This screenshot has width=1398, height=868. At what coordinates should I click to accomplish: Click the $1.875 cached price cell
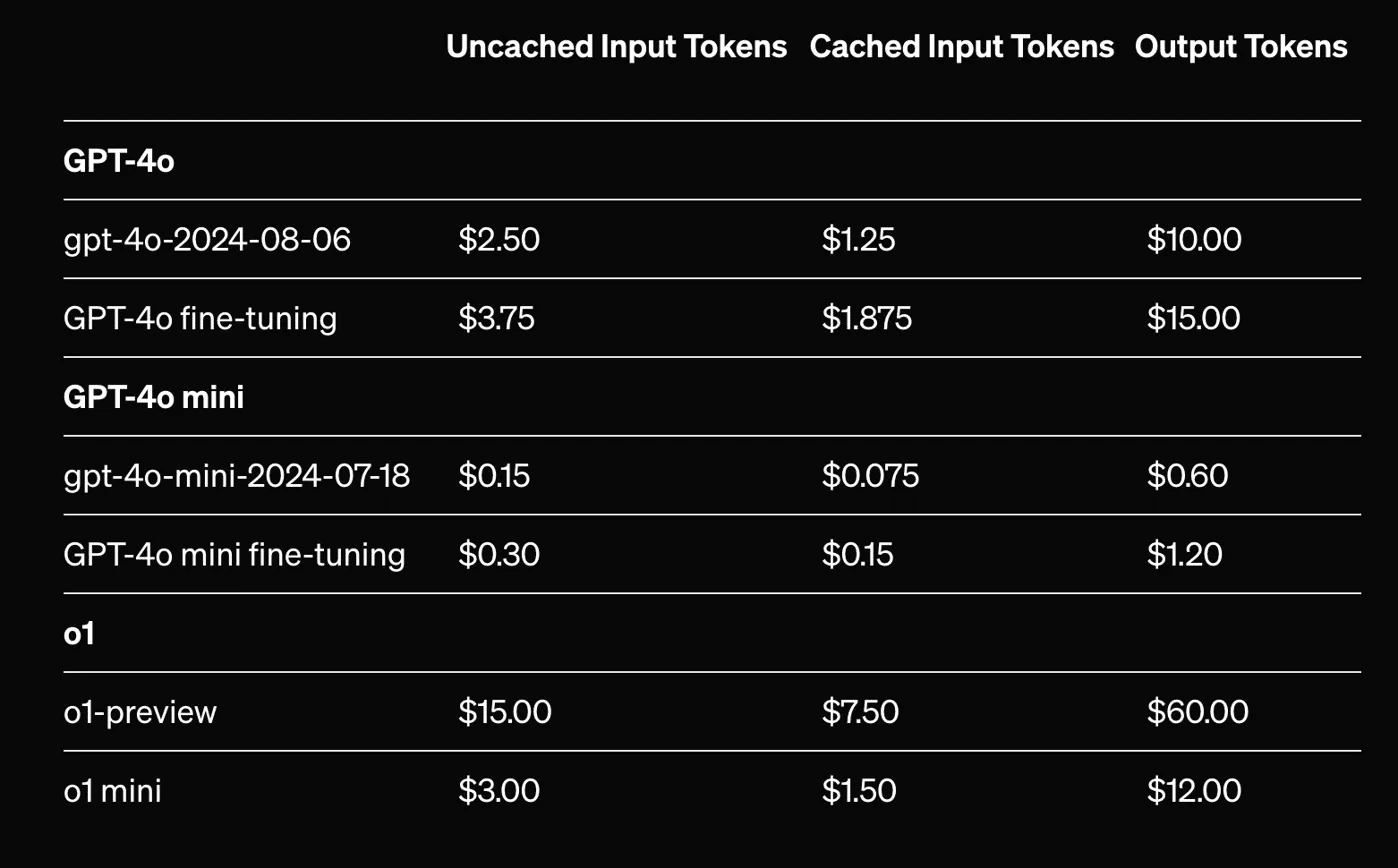866,318
